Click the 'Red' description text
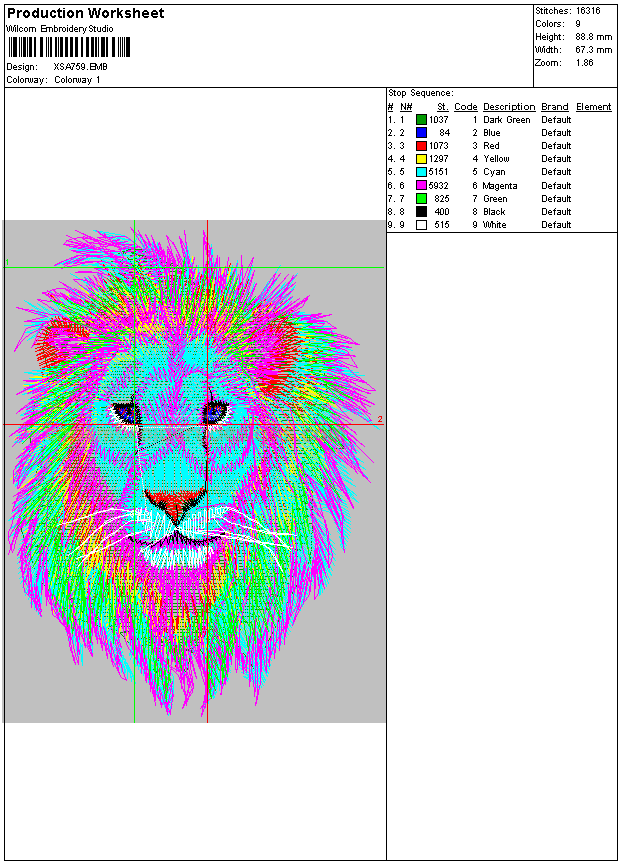Viewport: 620px width, 861px height. pyautogui.click(x=491, y=146)
